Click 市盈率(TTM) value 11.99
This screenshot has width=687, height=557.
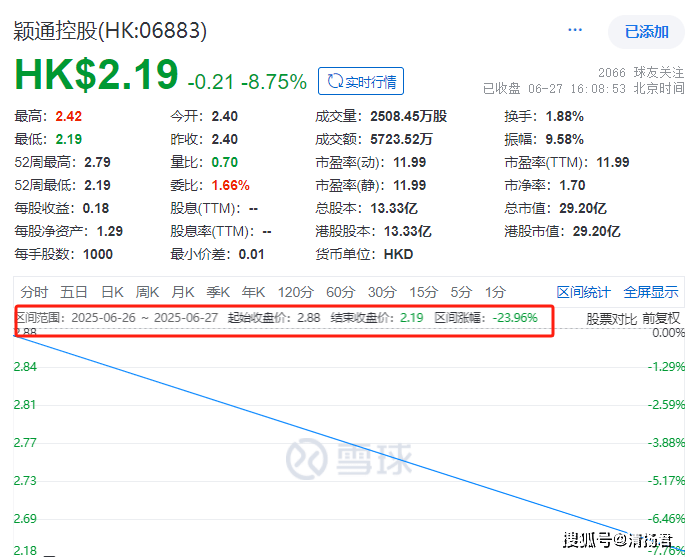pyautogui.click(x=613, y=162)
